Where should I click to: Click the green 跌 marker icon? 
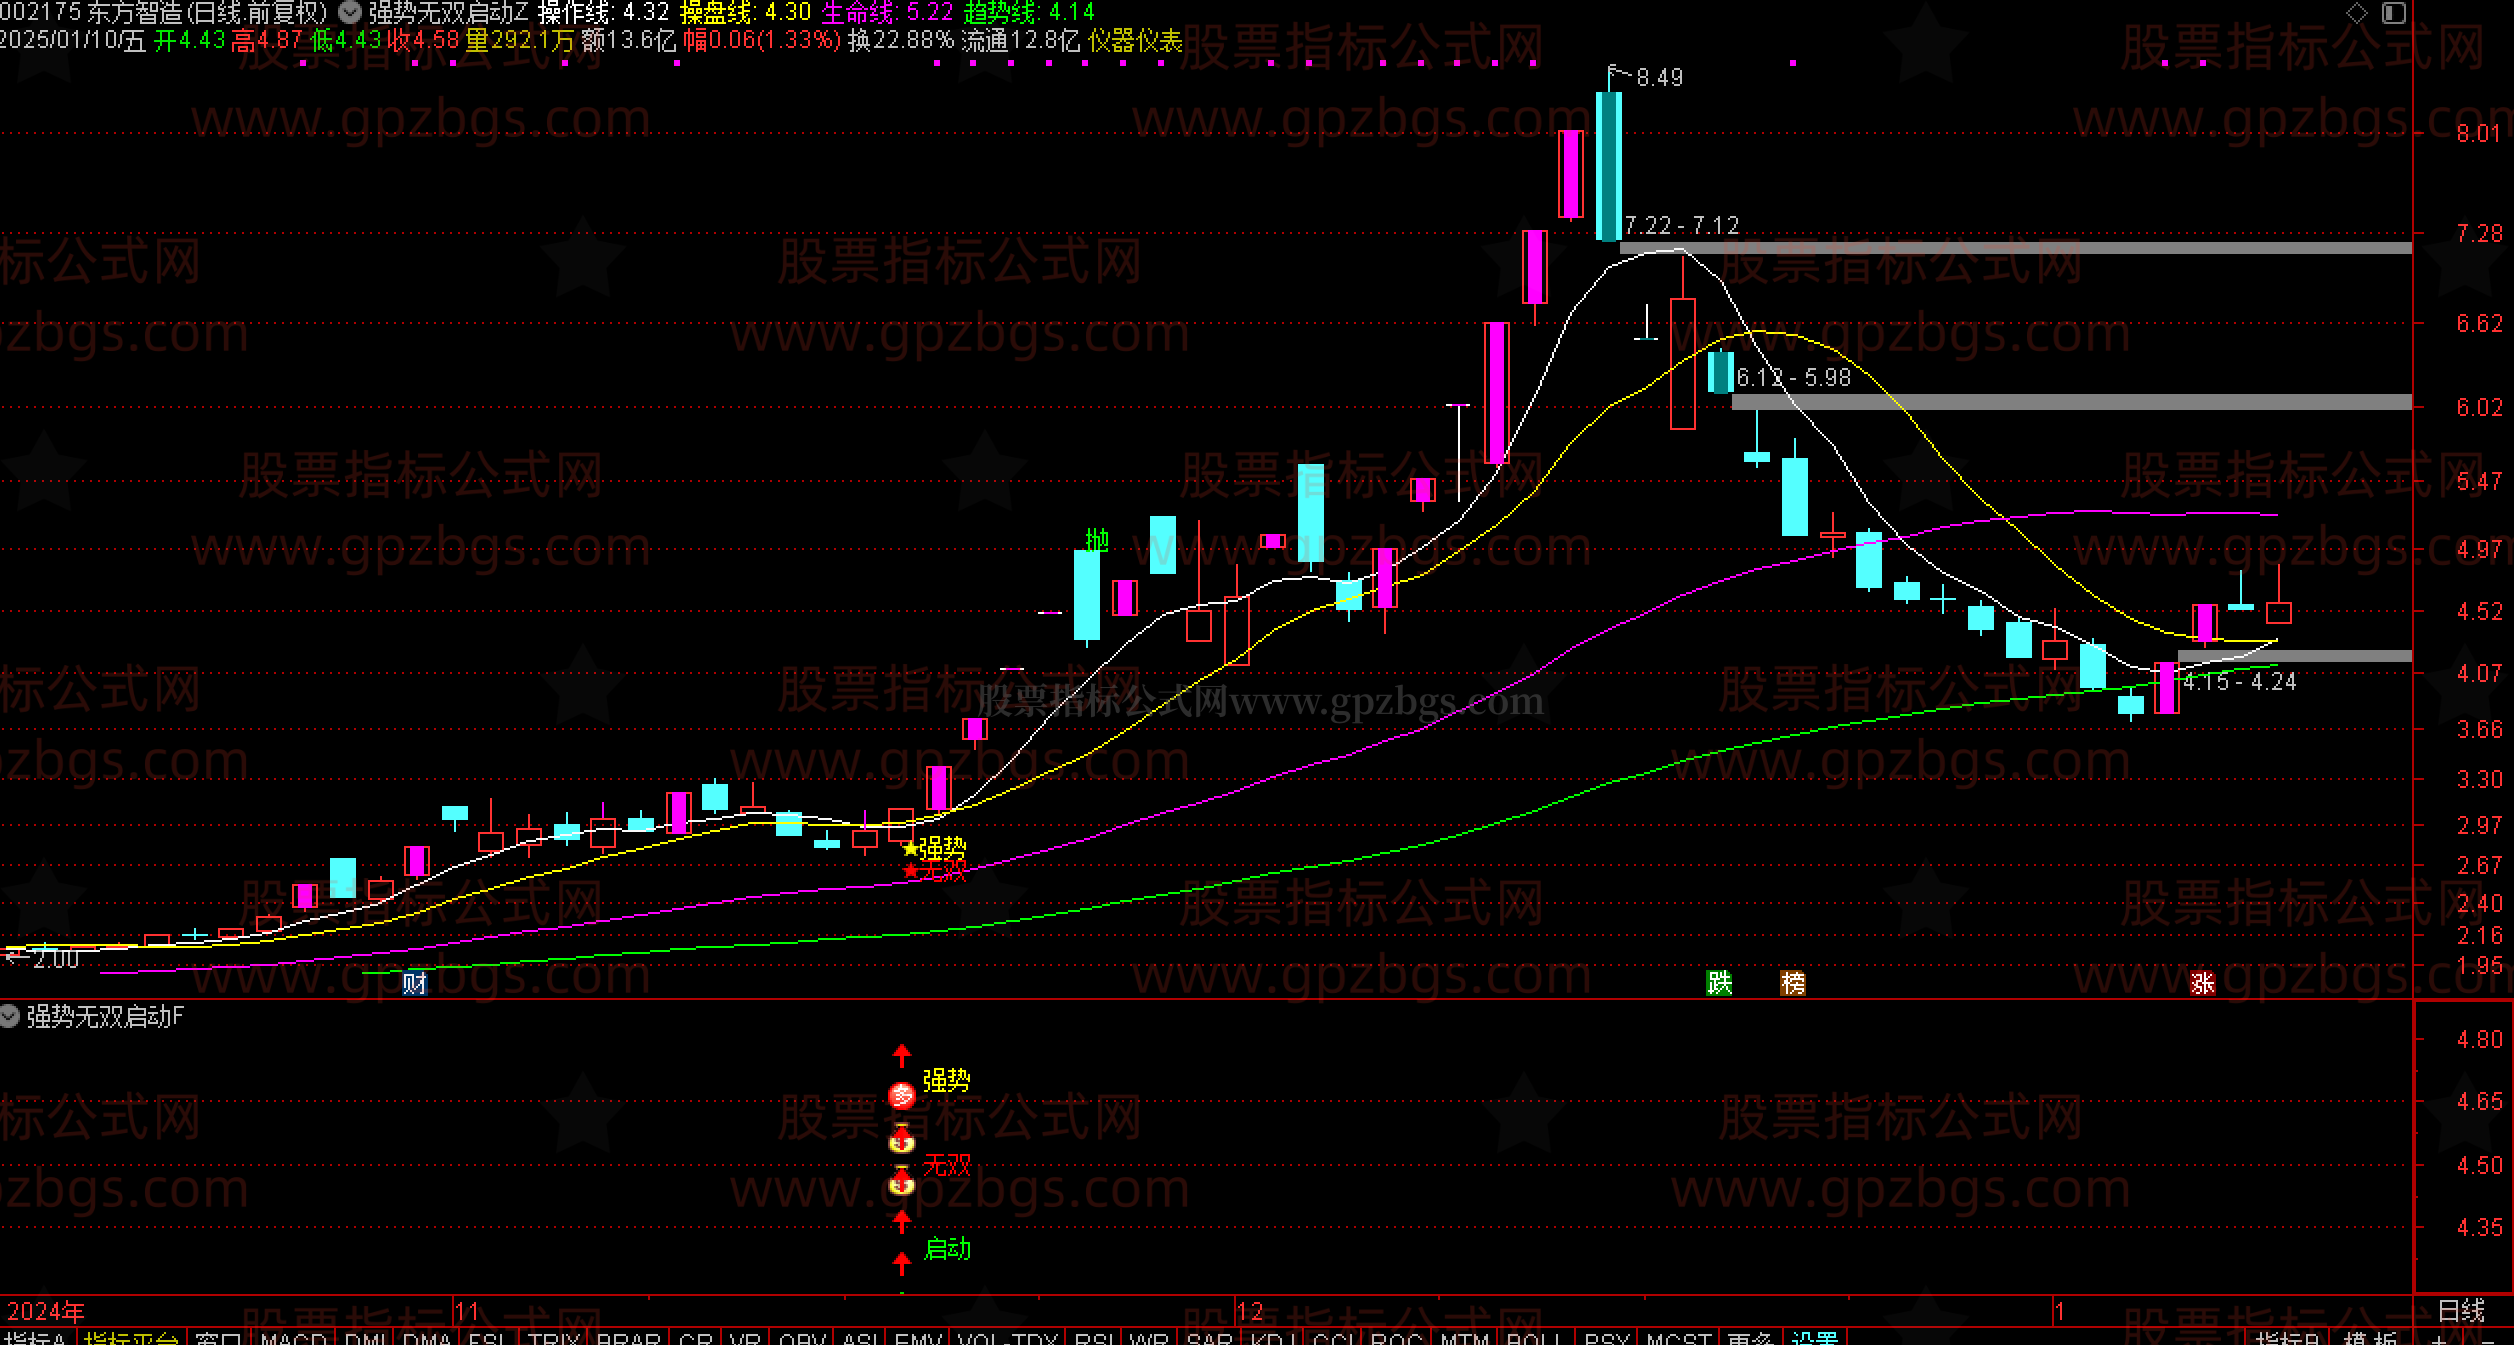tap(1718, 984)
